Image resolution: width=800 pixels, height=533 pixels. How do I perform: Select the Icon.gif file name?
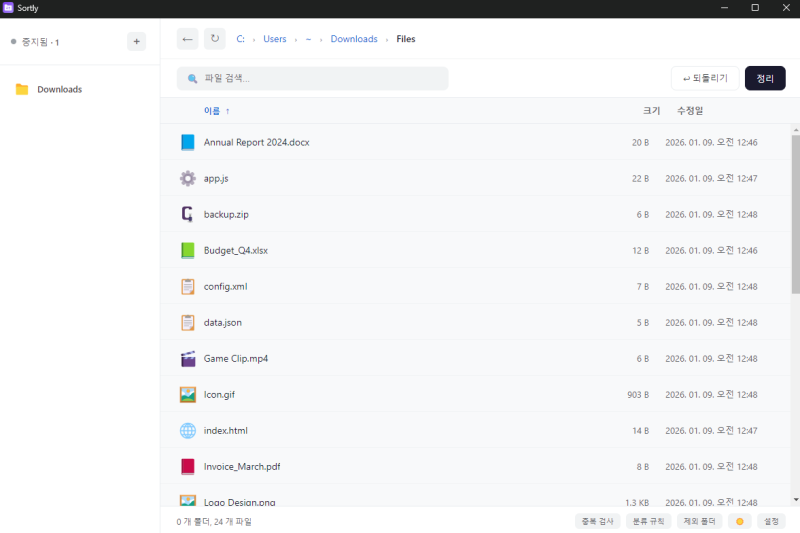tap(219, 395)
